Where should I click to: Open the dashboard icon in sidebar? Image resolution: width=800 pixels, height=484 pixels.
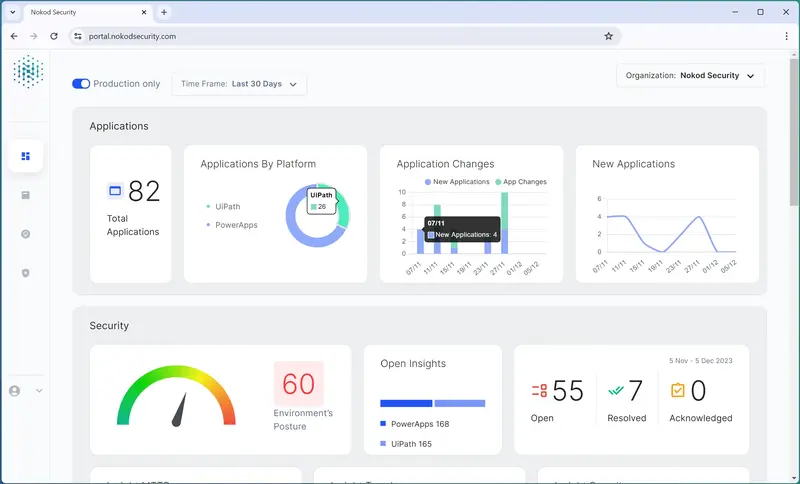pos(26,156)
